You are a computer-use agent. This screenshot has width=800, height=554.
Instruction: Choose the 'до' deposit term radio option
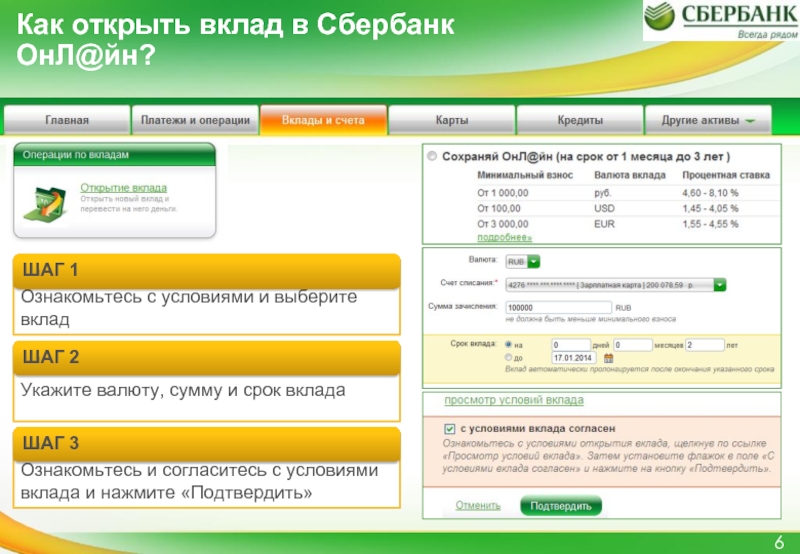coord(507,357)
